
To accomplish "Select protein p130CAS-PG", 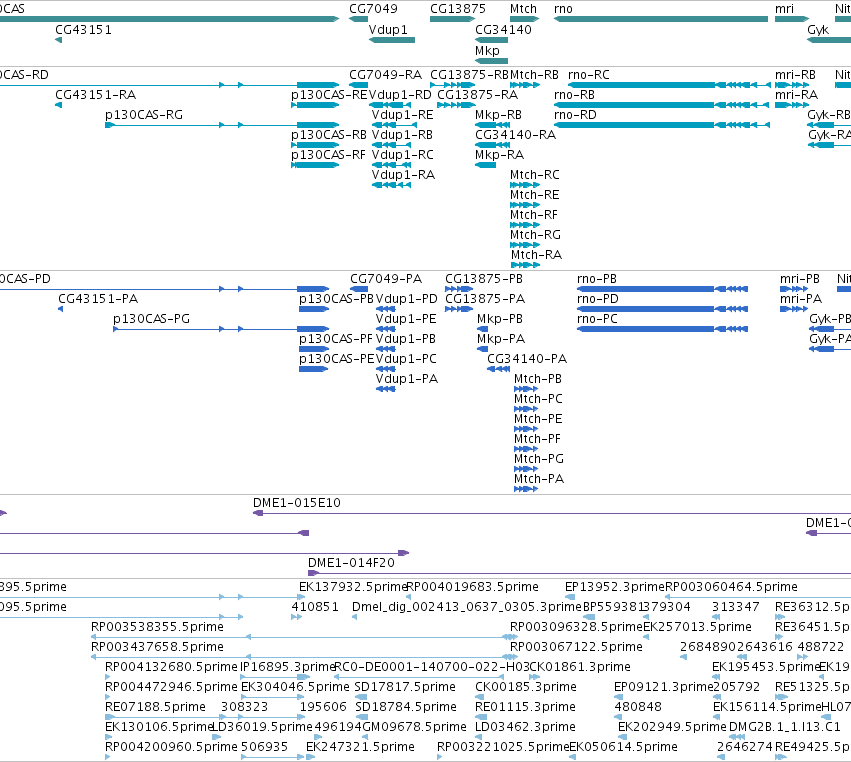I will click(x=221, y=329).
